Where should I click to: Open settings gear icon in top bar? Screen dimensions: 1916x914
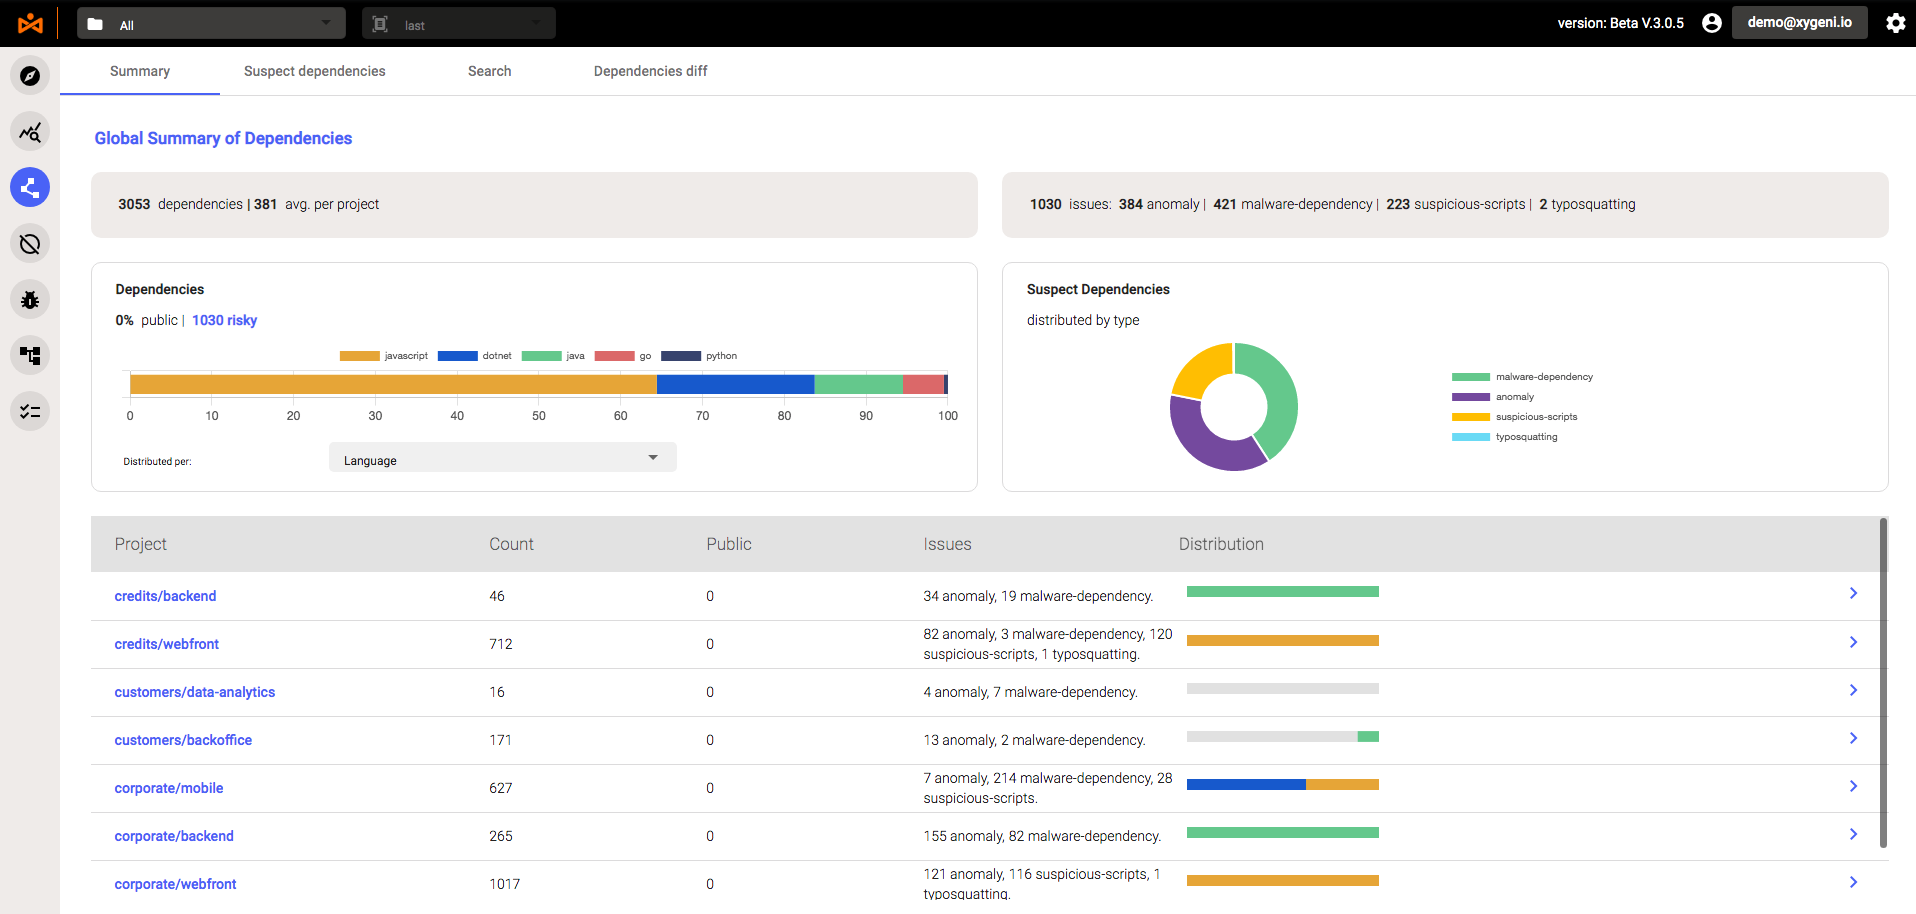(x=1895, y=23)
